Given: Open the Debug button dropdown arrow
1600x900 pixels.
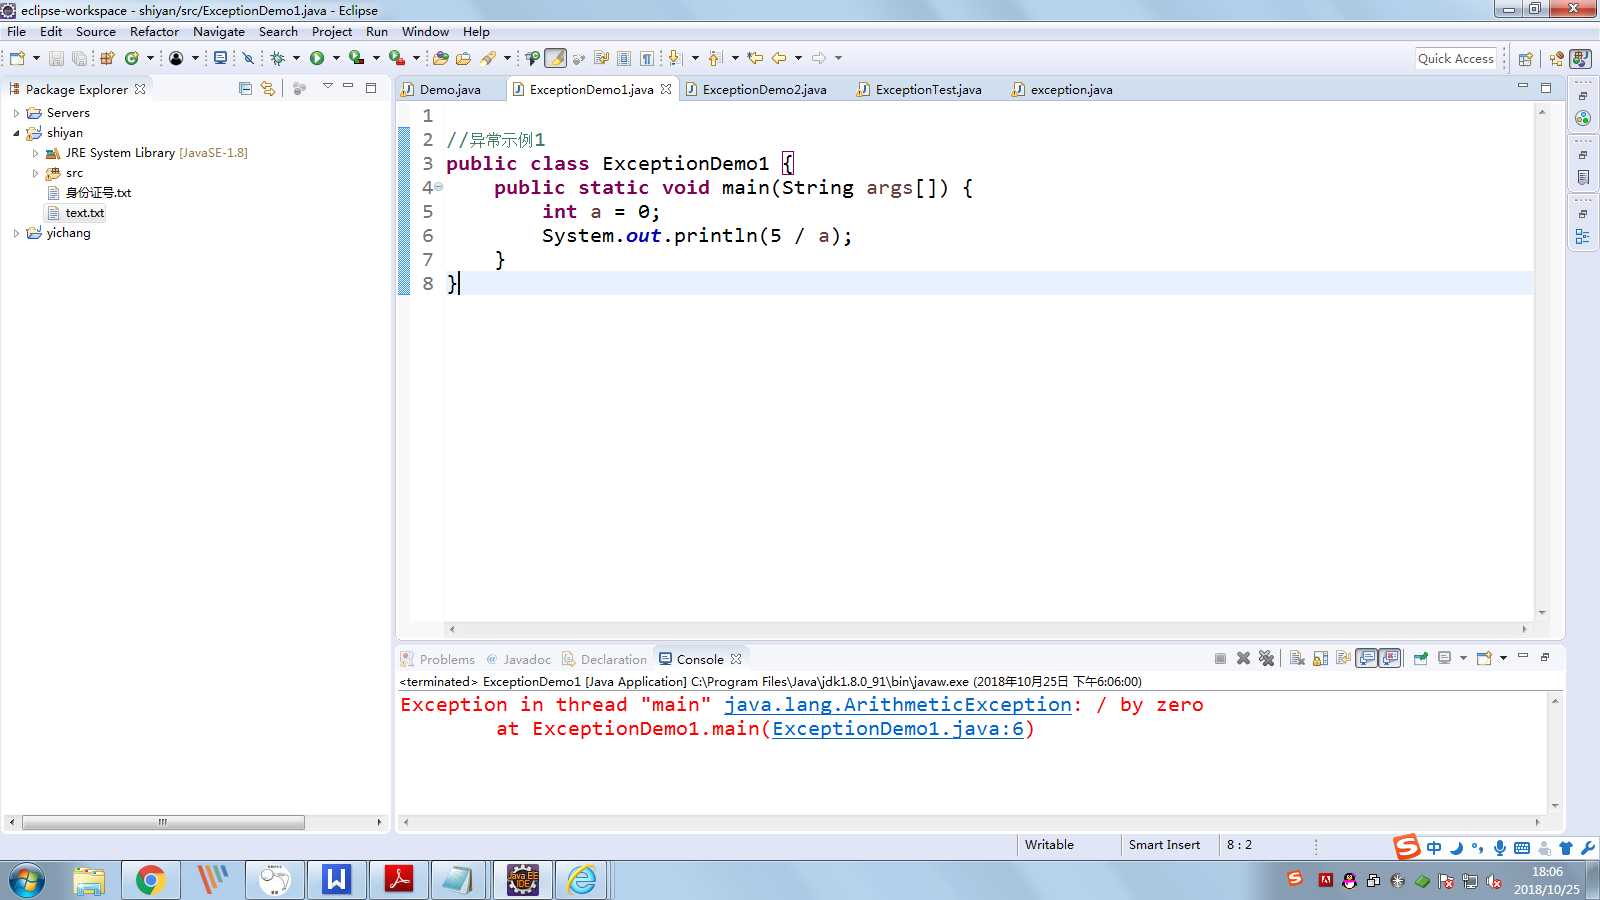Looking at the screenshot, I should coord(296,58).
